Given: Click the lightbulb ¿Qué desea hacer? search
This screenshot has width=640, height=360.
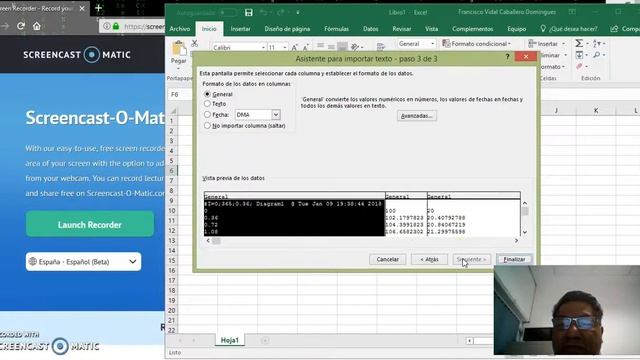Looking at the screenshot, I should pyautogui.click(x=569, y=29).
